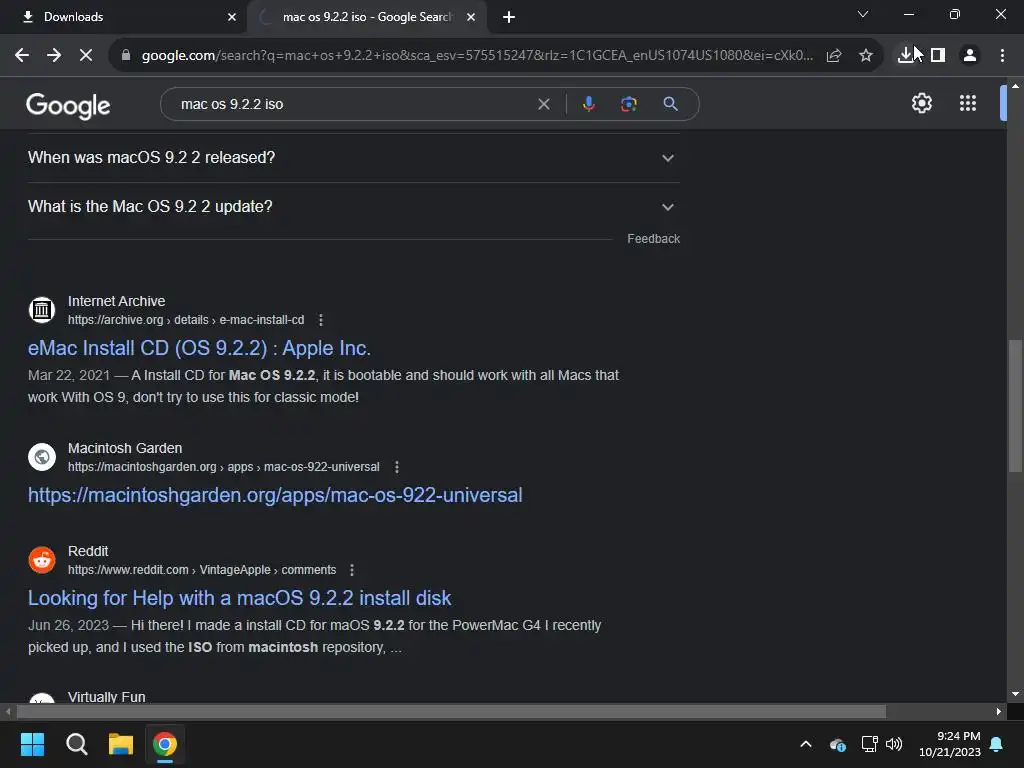1024x768 pixels.
Task: Open more options for the Reddit result
Action: click(x=352, y=570)
